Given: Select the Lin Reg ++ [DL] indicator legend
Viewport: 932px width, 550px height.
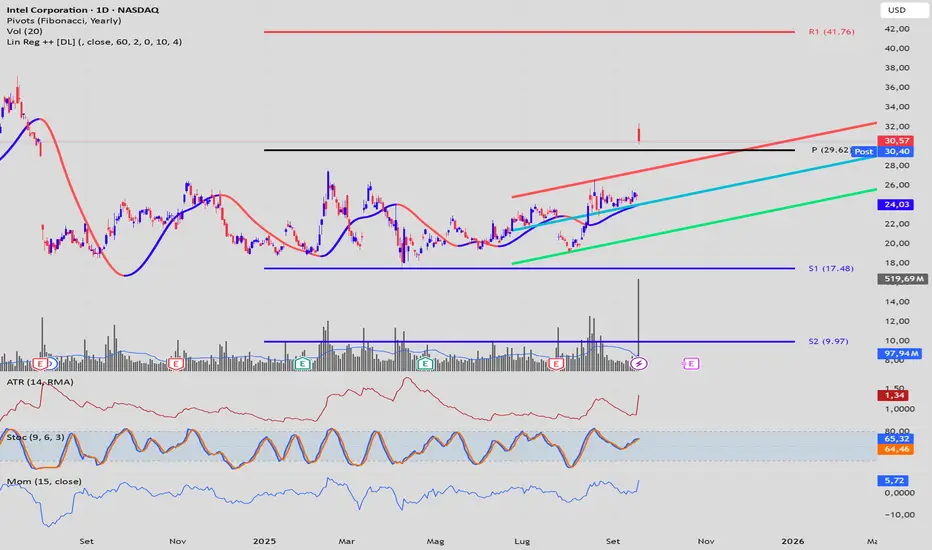Looking at the screenshot, I should (95, 42).
